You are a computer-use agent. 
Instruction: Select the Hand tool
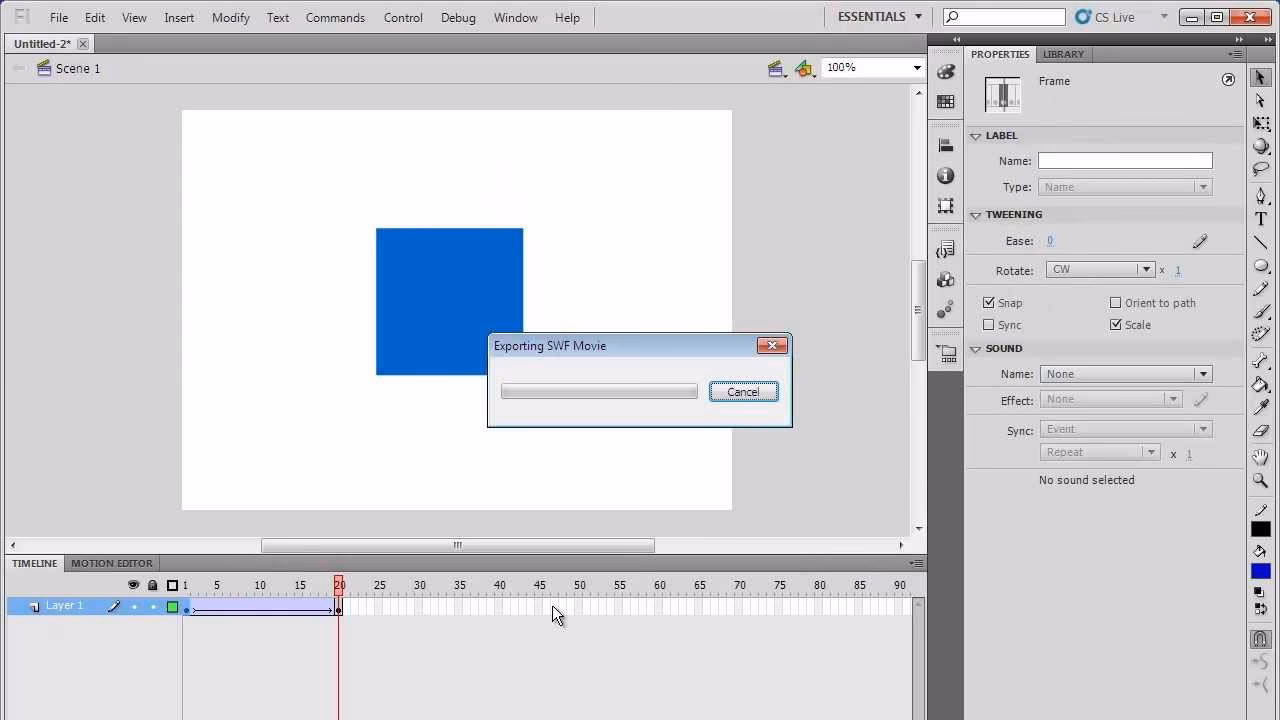click(1260, 458)
